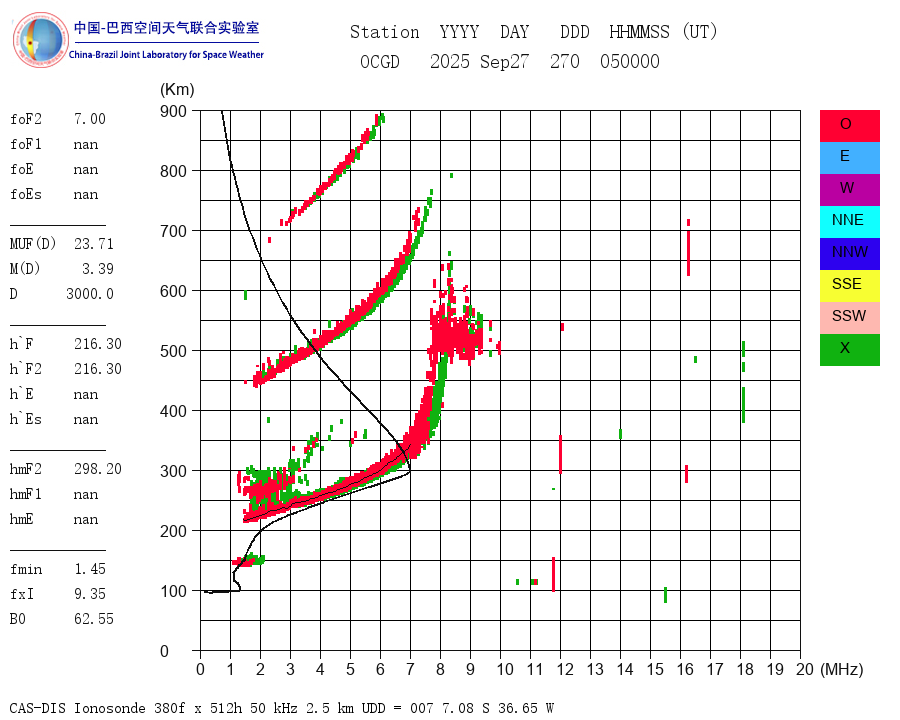Screen dimensions: 900x720
Task: Click the hmF2 value 298.20
Action: 98,469
